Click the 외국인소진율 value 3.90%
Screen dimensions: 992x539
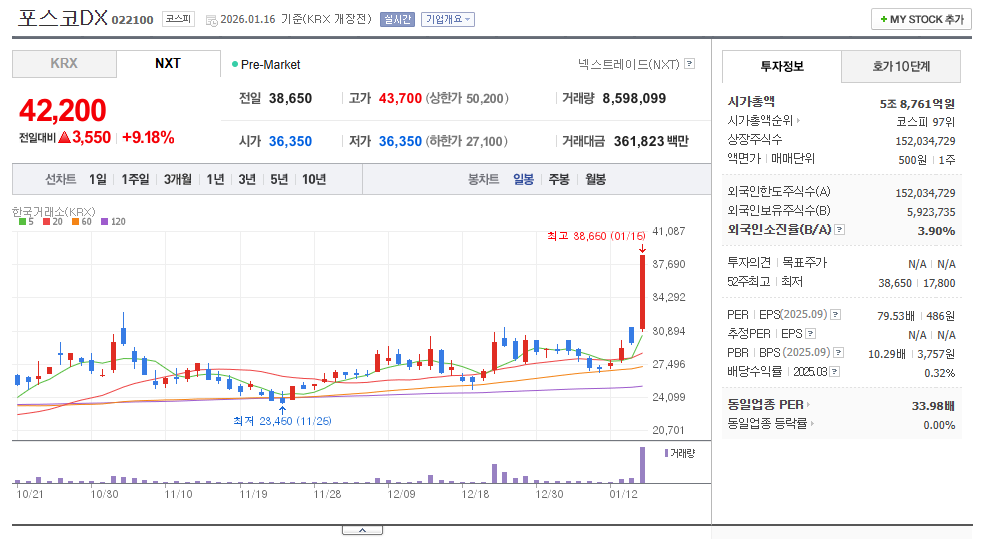point(936,231)
